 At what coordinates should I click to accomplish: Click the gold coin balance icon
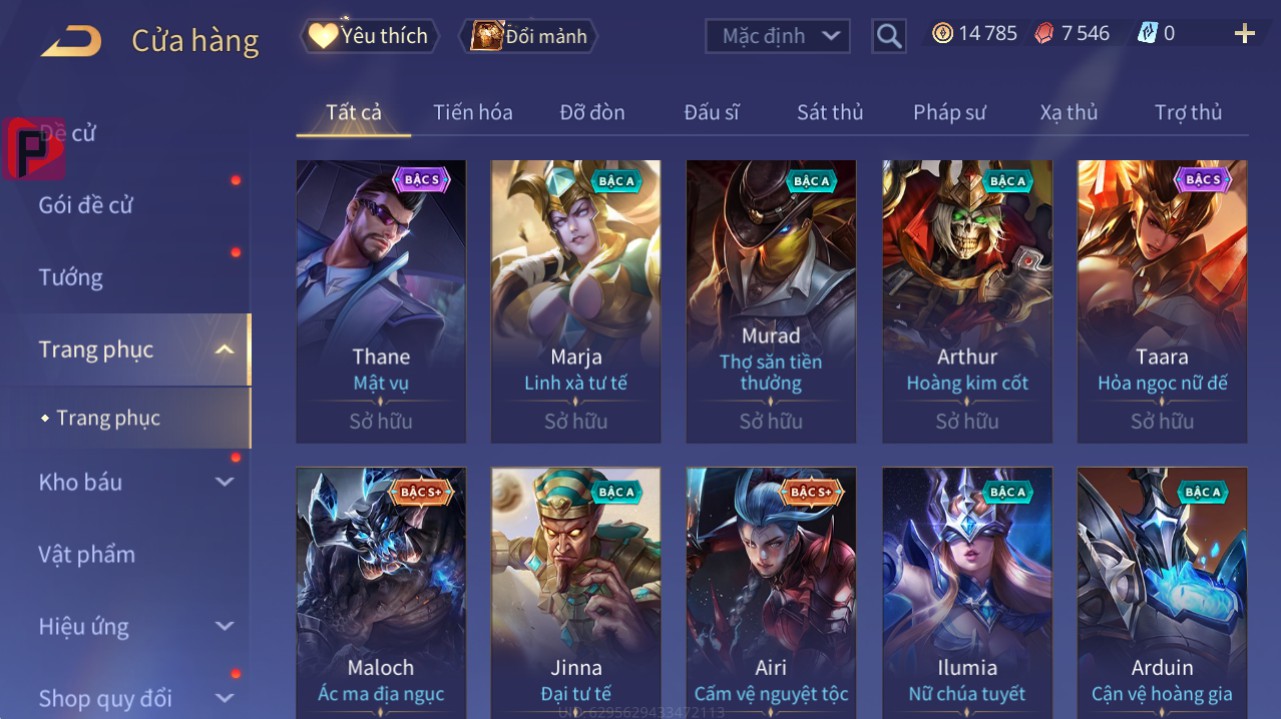click(942, 34)
